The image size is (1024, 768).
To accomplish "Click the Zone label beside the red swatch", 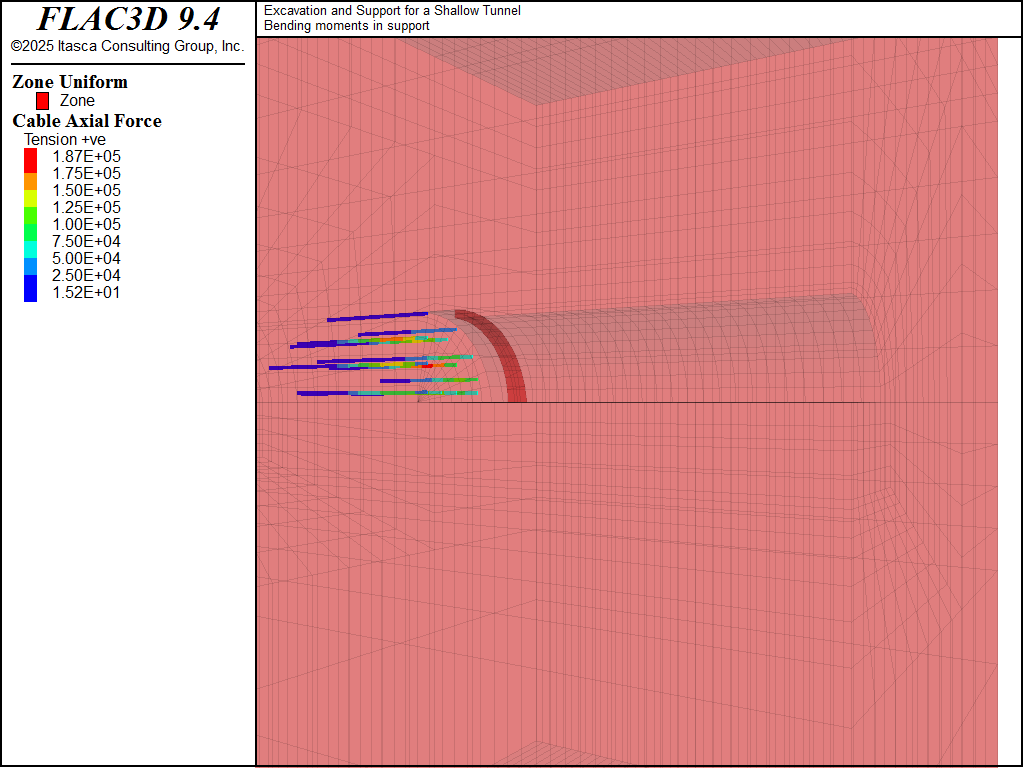I will [77, 101].
